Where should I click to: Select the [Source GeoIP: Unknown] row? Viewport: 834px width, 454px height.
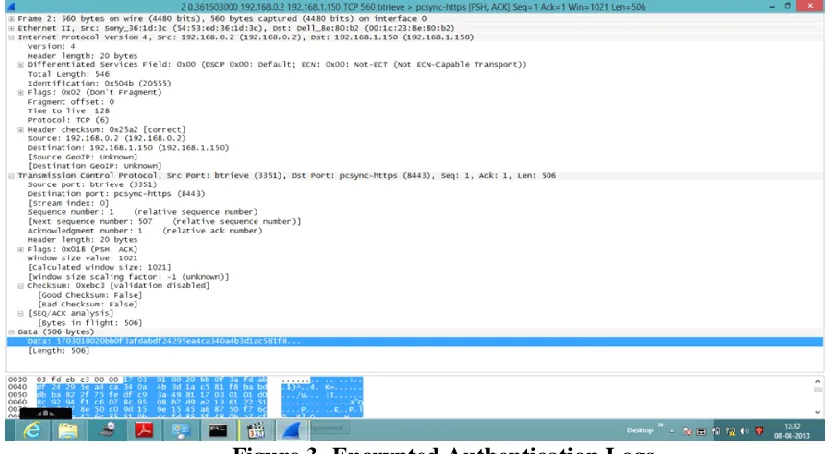[x=82, y=157]
